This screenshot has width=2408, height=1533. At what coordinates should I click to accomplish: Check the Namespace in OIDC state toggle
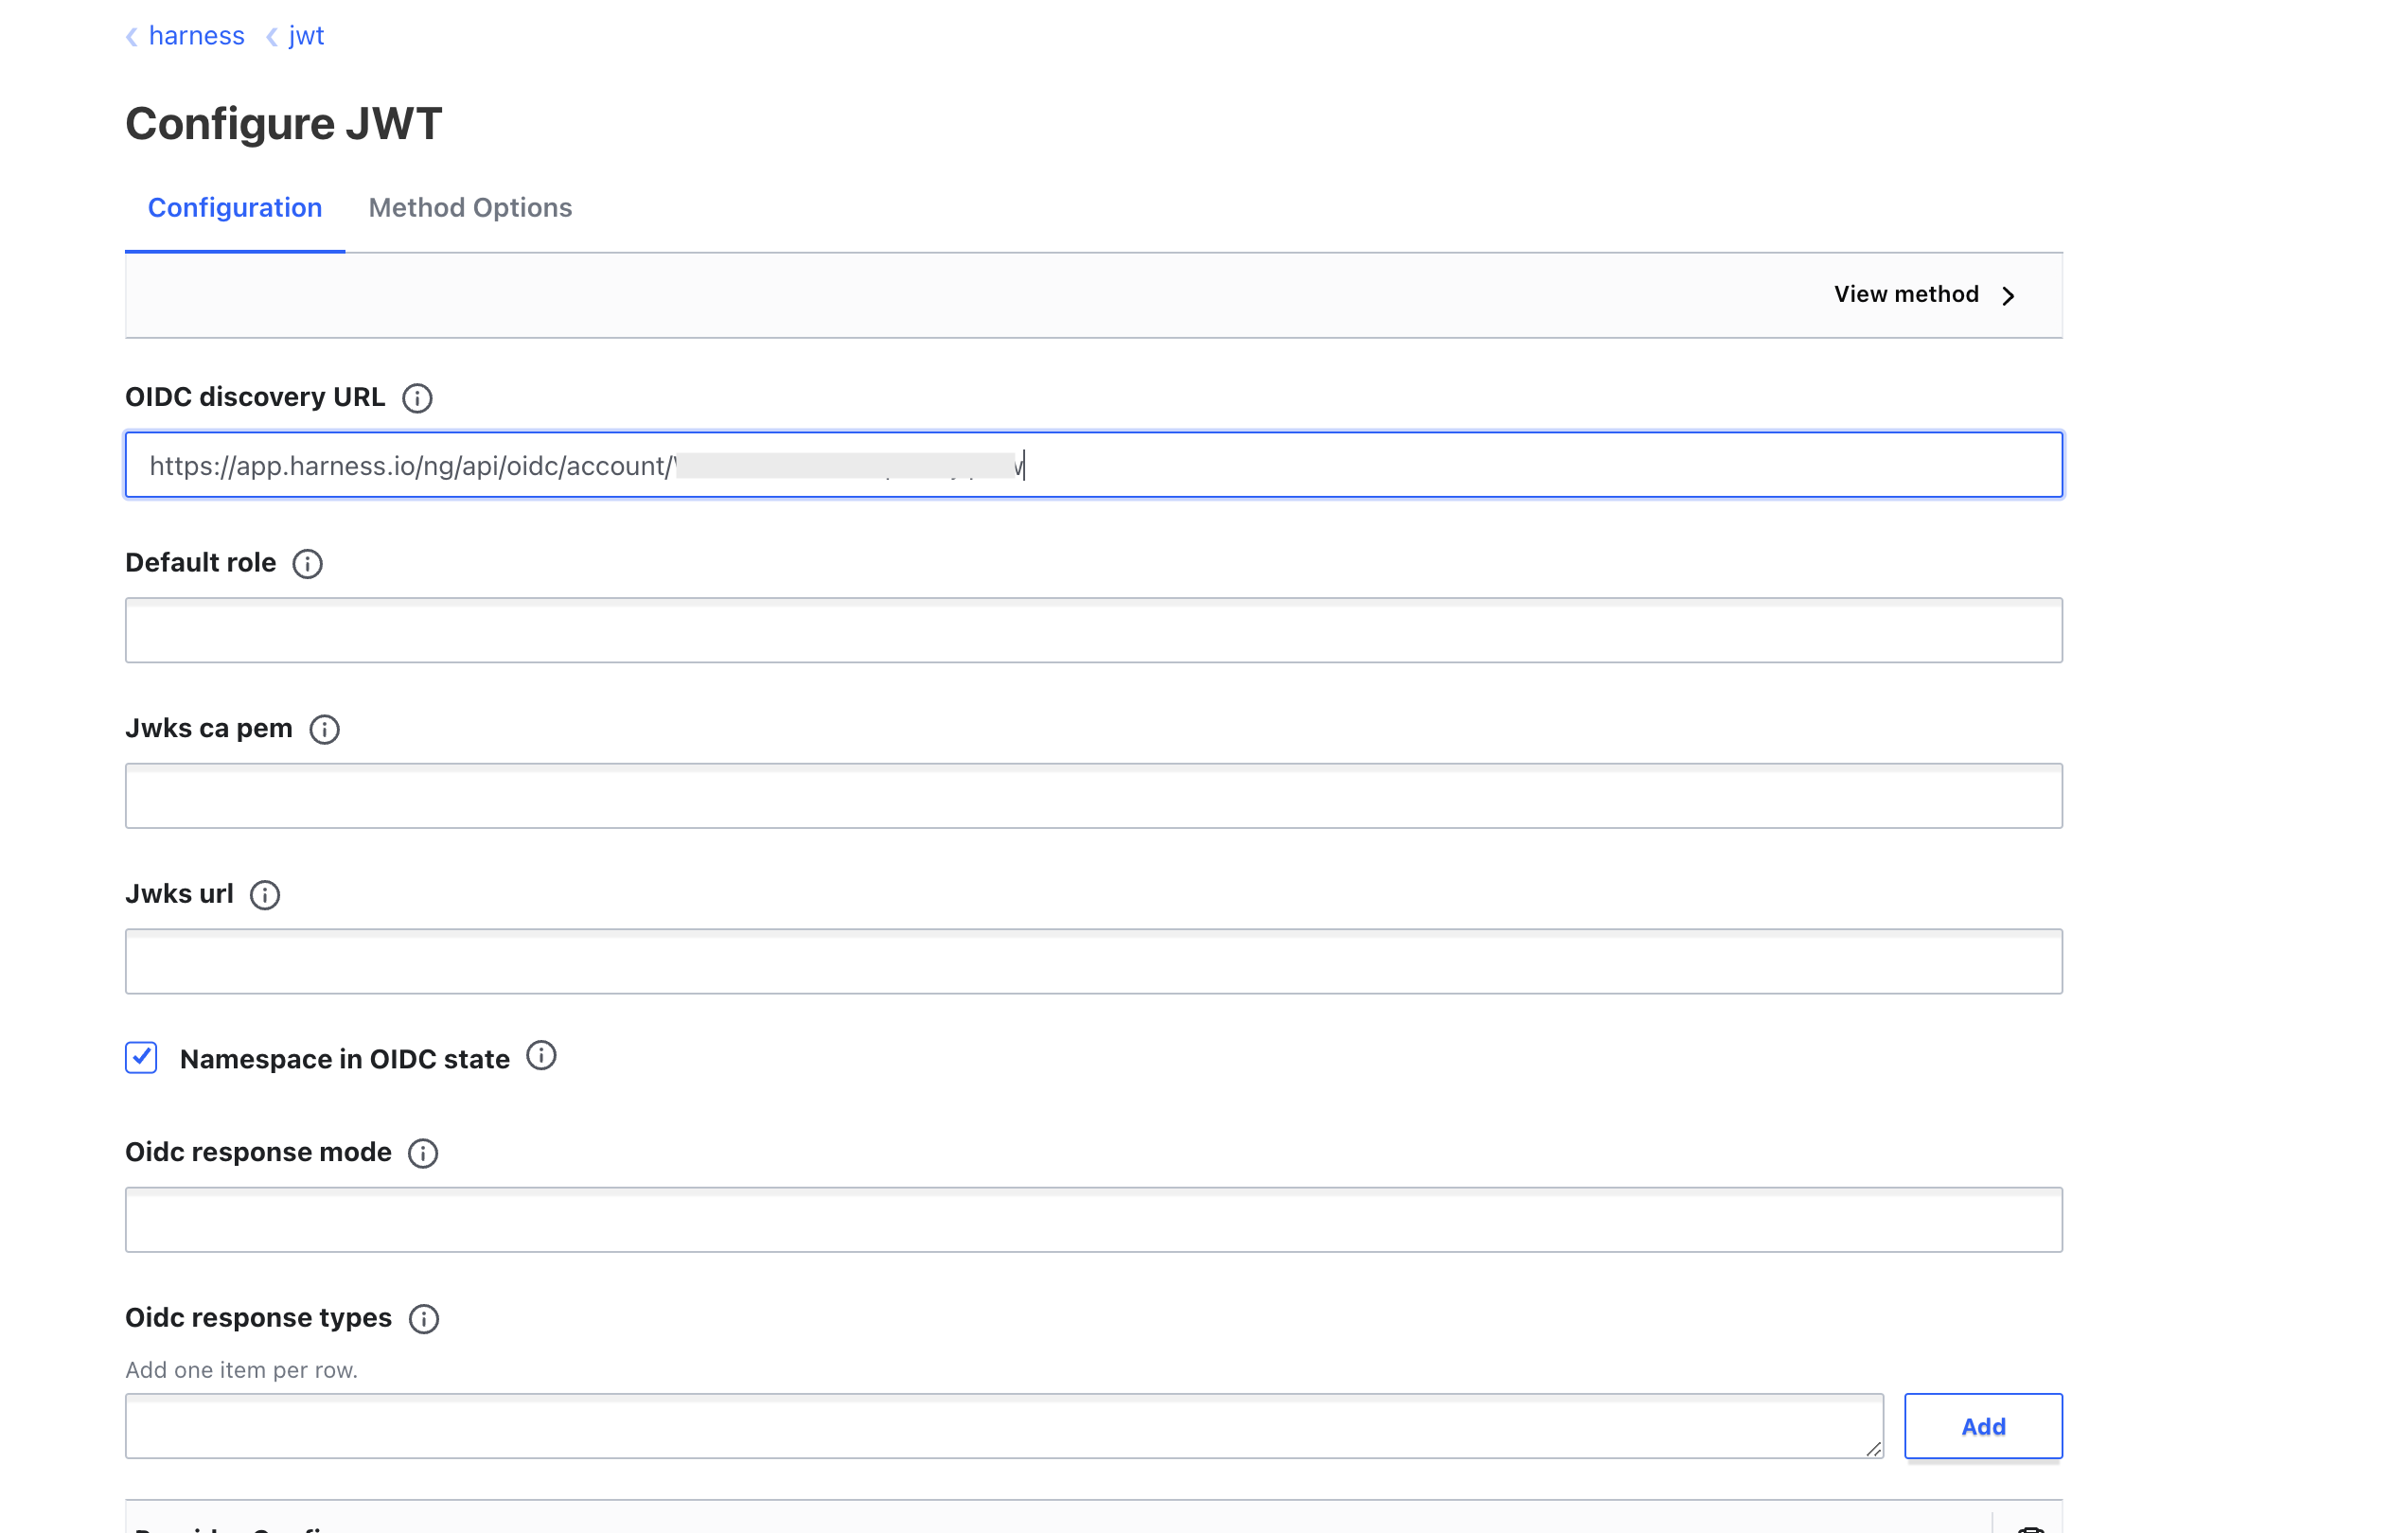[x=142, y=1060]
